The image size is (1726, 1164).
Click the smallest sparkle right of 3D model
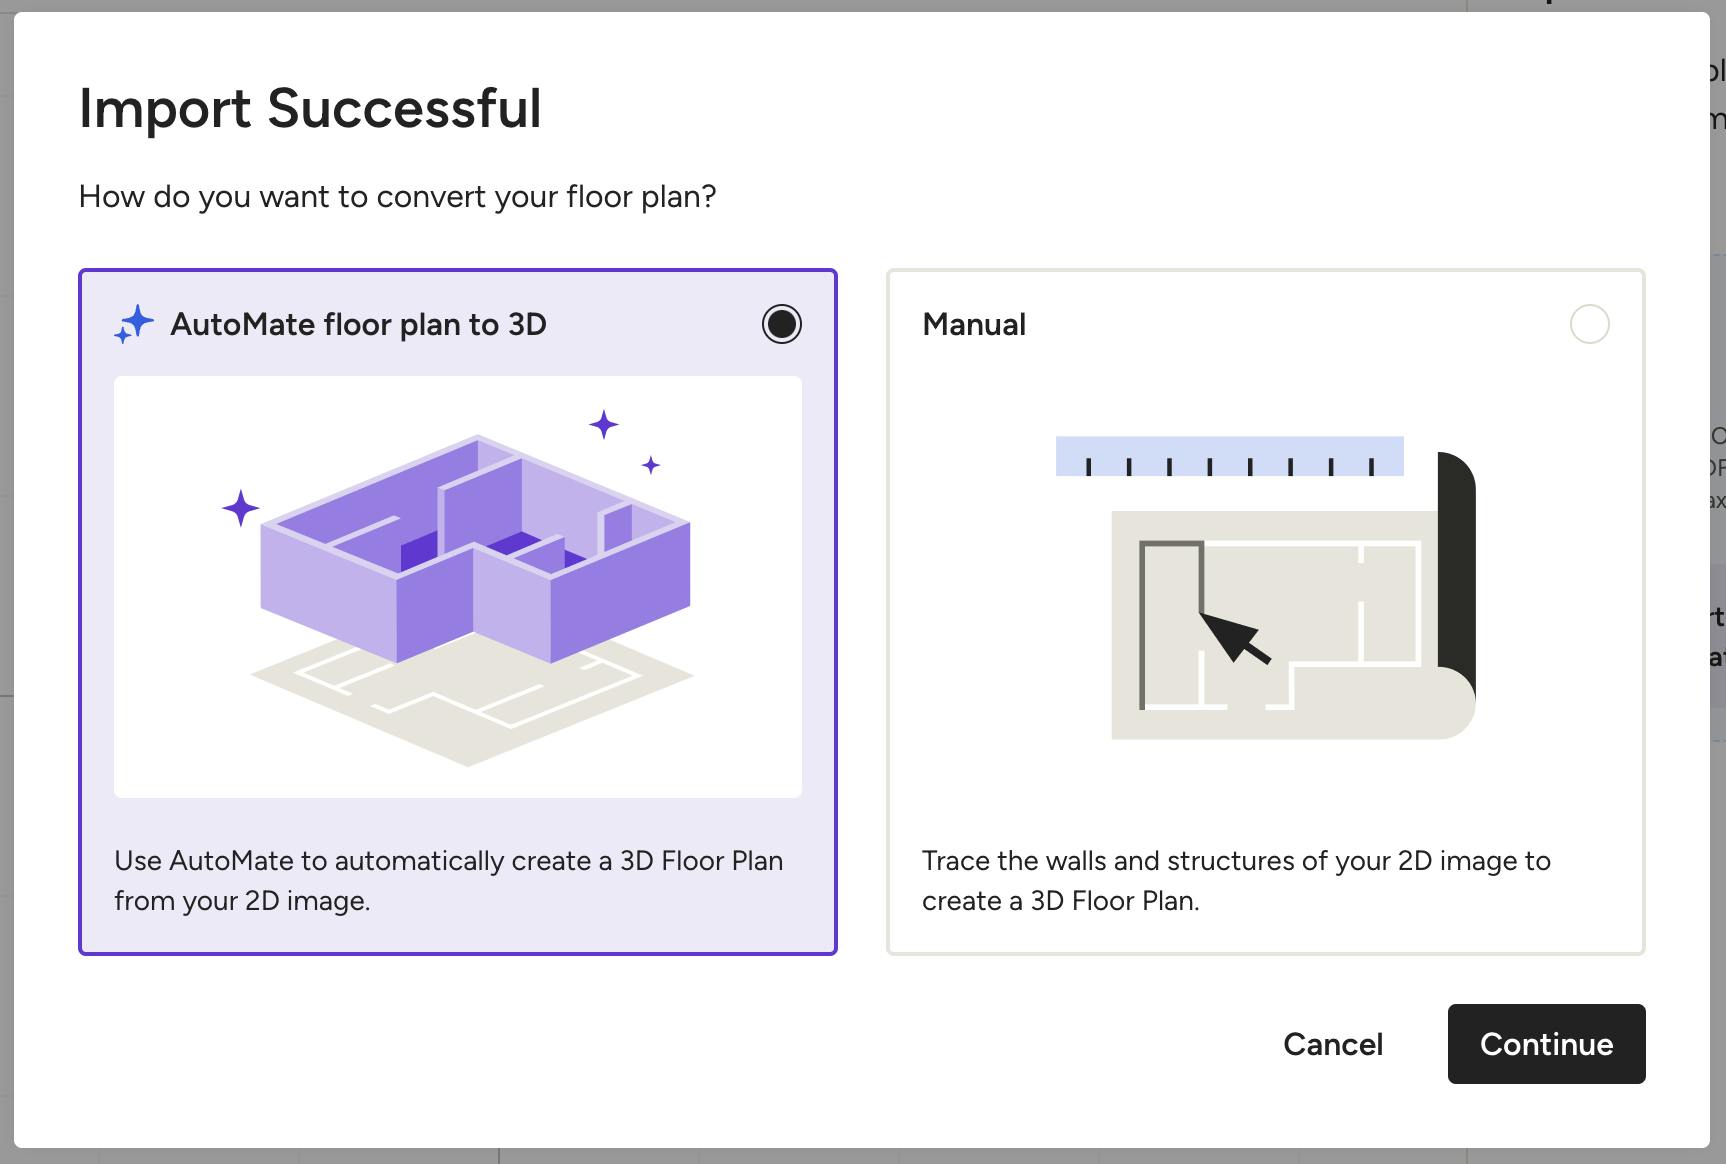coord(651,465)
